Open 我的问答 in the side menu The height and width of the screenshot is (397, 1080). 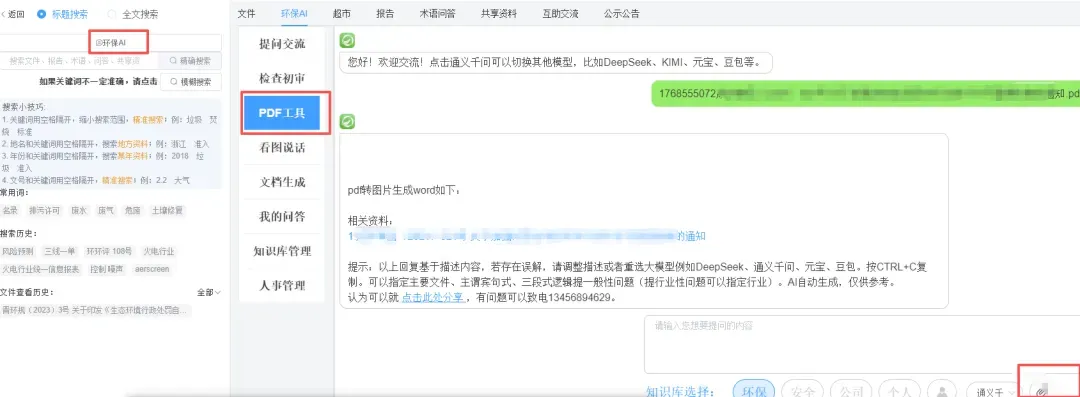click(x=282, y=216)
